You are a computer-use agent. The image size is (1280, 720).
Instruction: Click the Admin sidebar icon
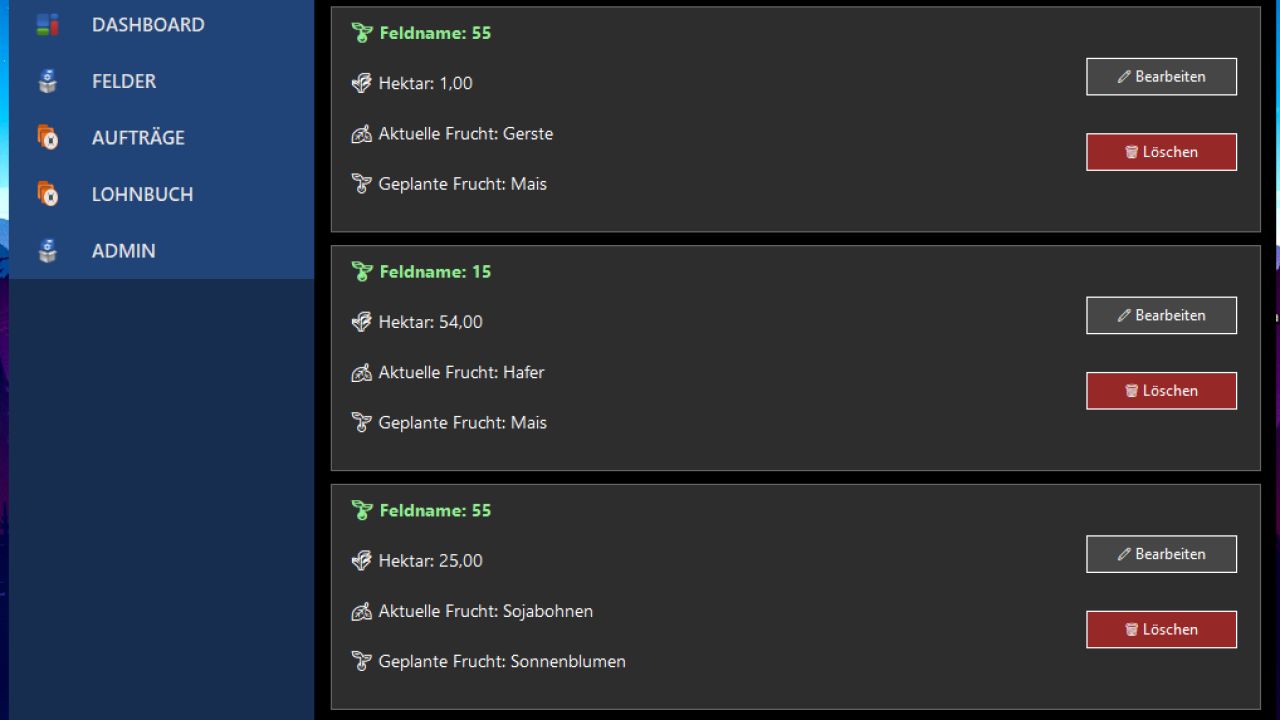(47, 251)
